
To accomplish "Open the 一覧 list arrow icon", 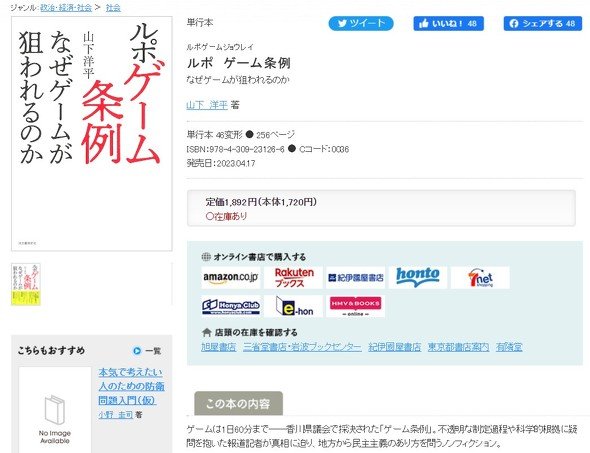I will (137, 351).
